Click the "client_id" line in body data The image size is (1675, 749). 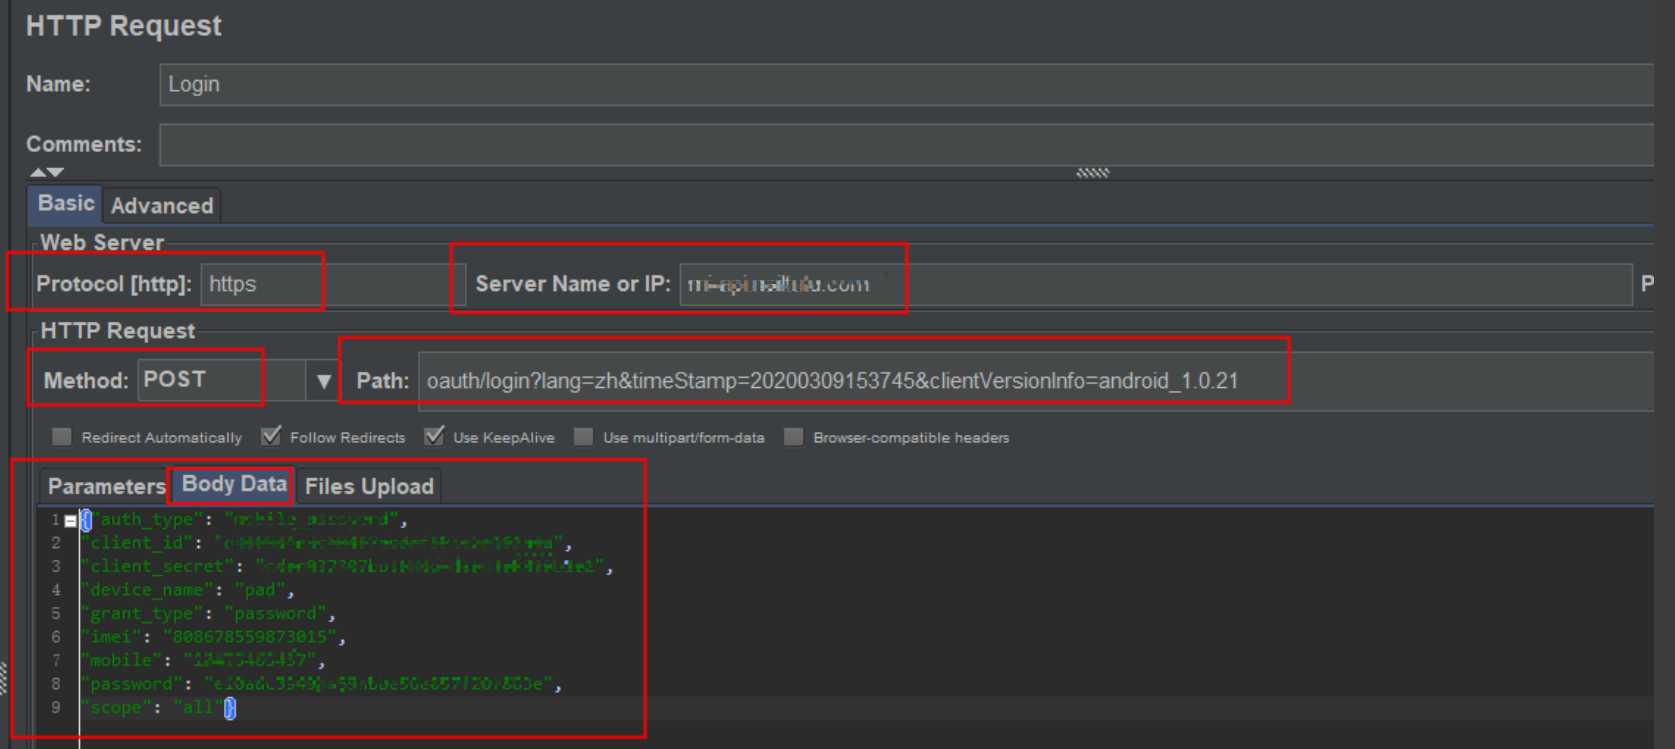[x=328, y=543]
